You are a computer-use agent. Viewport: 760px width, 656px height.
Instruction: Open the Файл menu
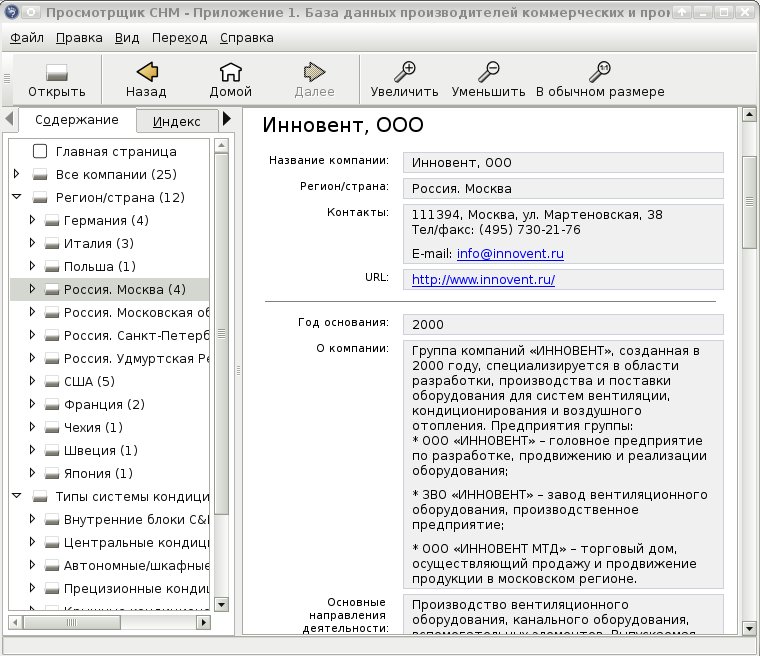27,38
